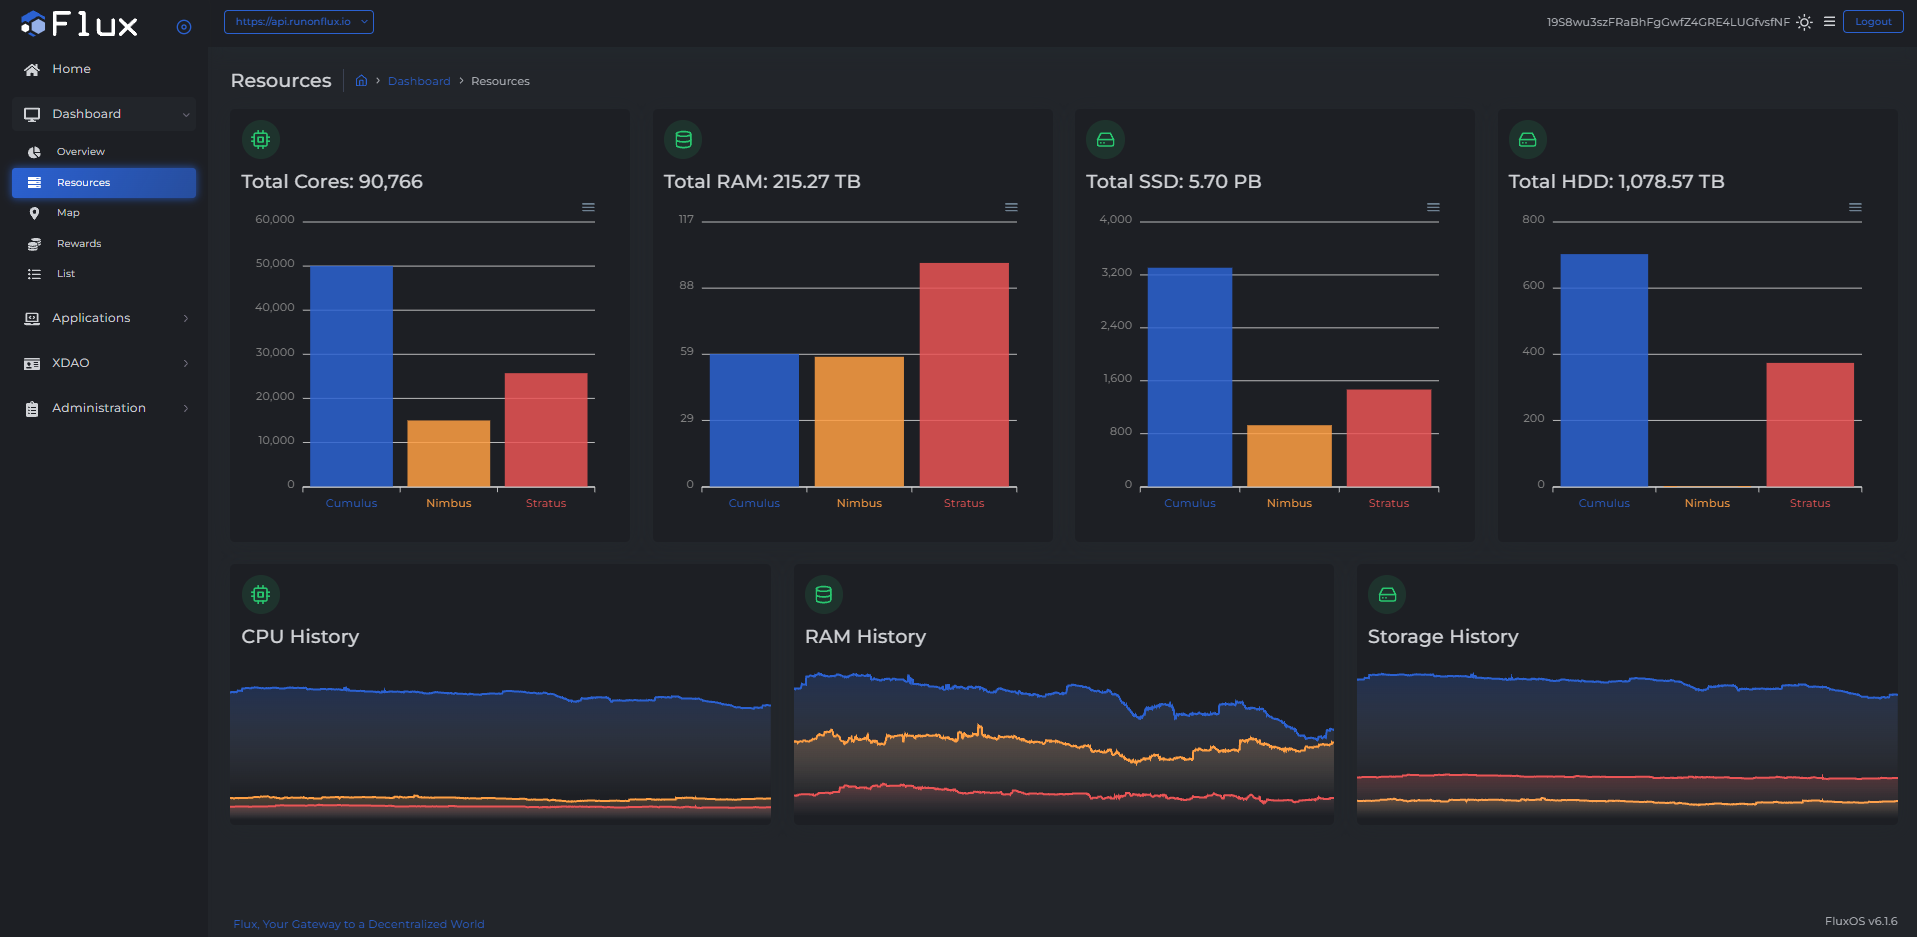This screenshot has width=1917, height=937.
Task: Open Total Cores chart options menu
Action: (588, 207)
